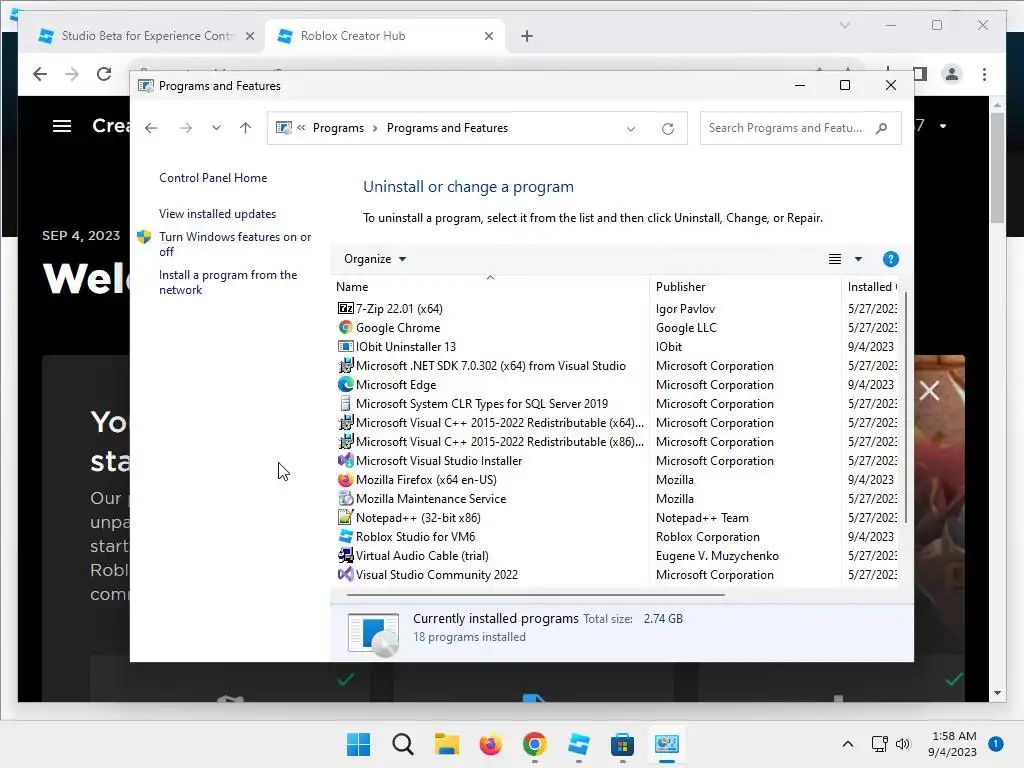Click the Mozilla Firefox icon in list
Screen dimensions: 1024x768
(x=345, y=479)
